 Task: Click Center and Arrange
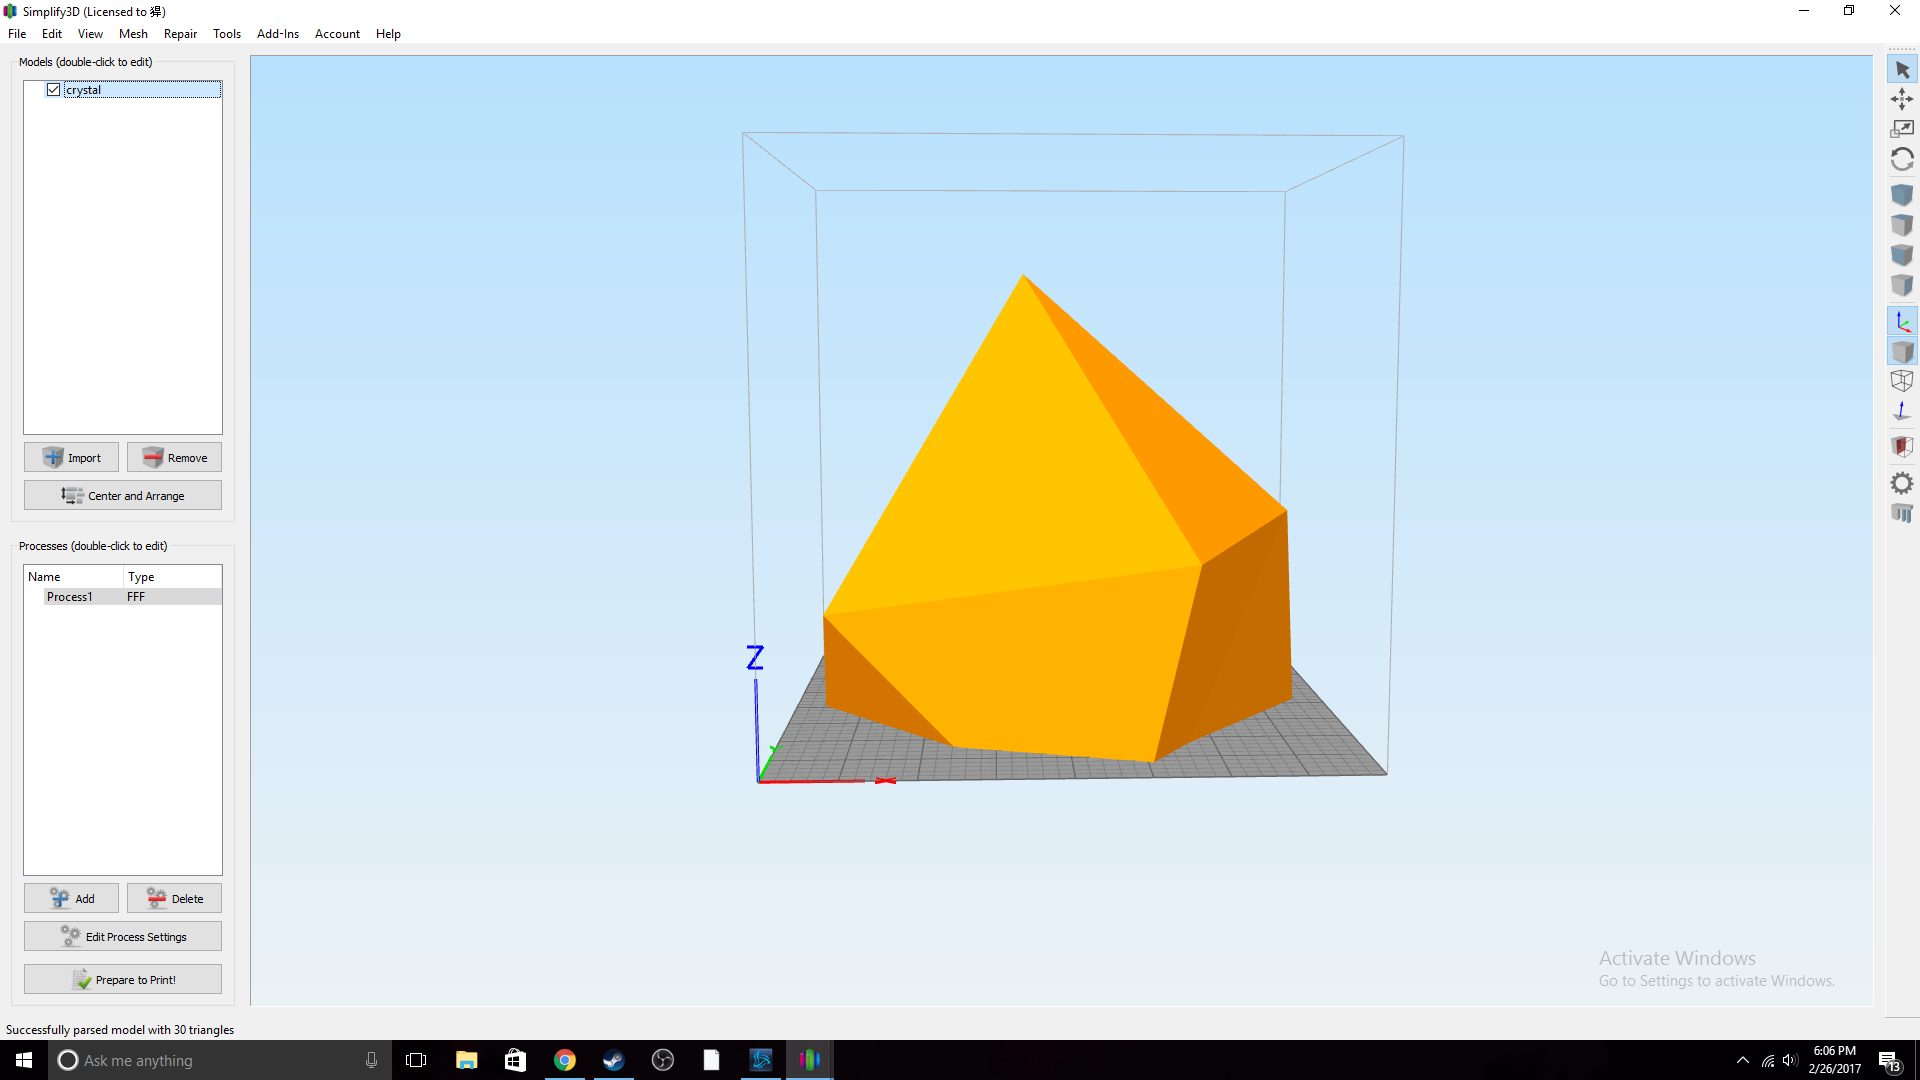click(x=123, y=496)
